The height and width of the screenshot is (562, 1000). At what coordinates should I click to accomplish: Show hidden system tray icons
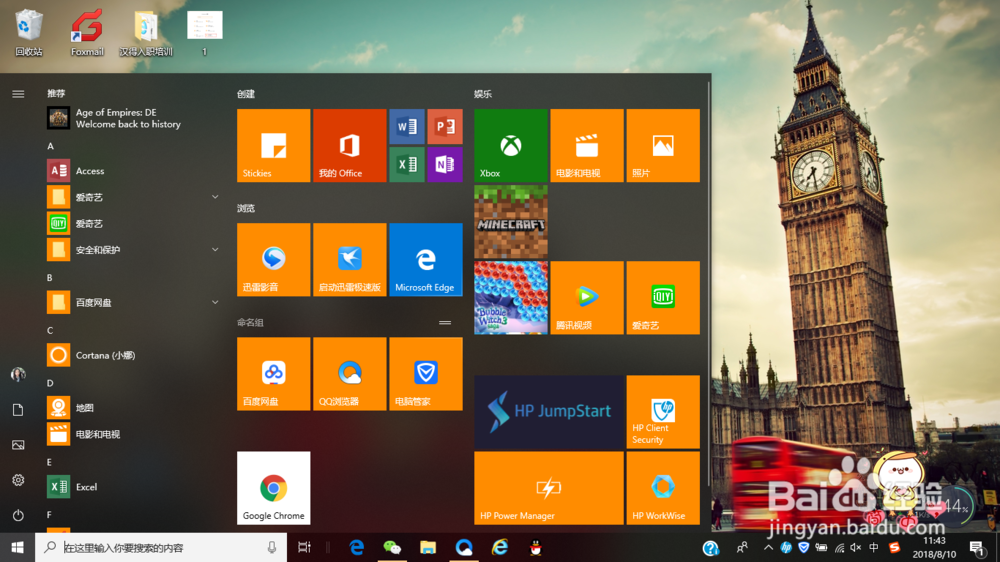click(x=768, y=547)
